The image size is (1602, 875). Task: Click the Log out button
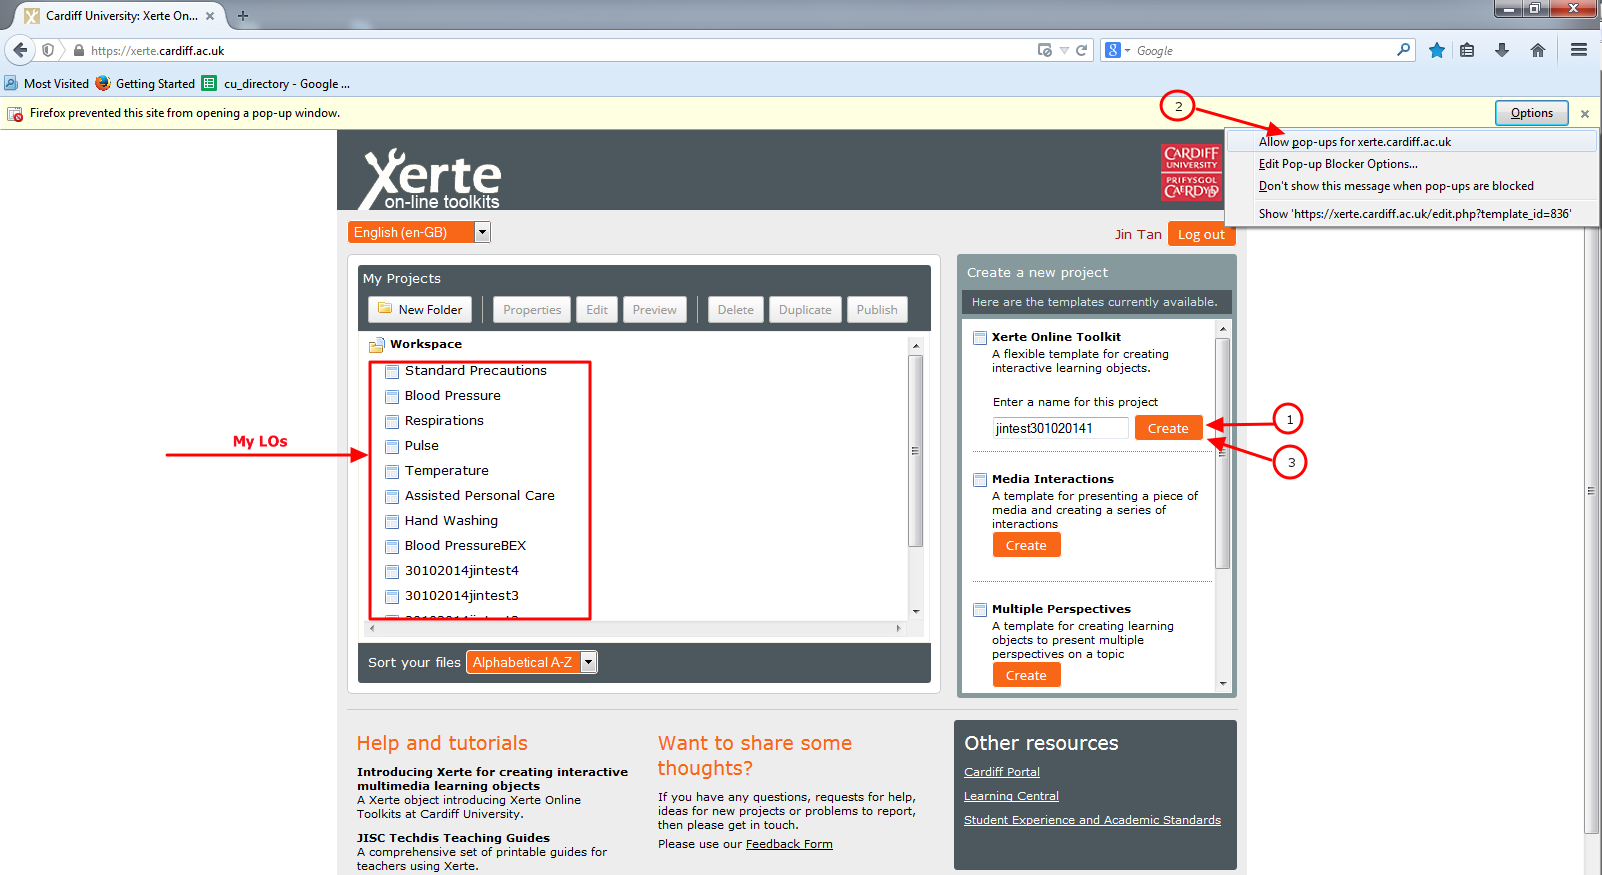coord(1201,234)
